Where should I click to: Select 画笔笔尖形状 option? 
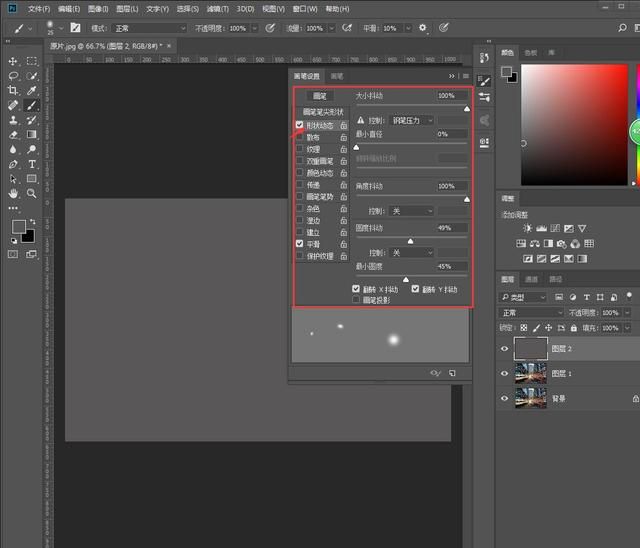323,112
